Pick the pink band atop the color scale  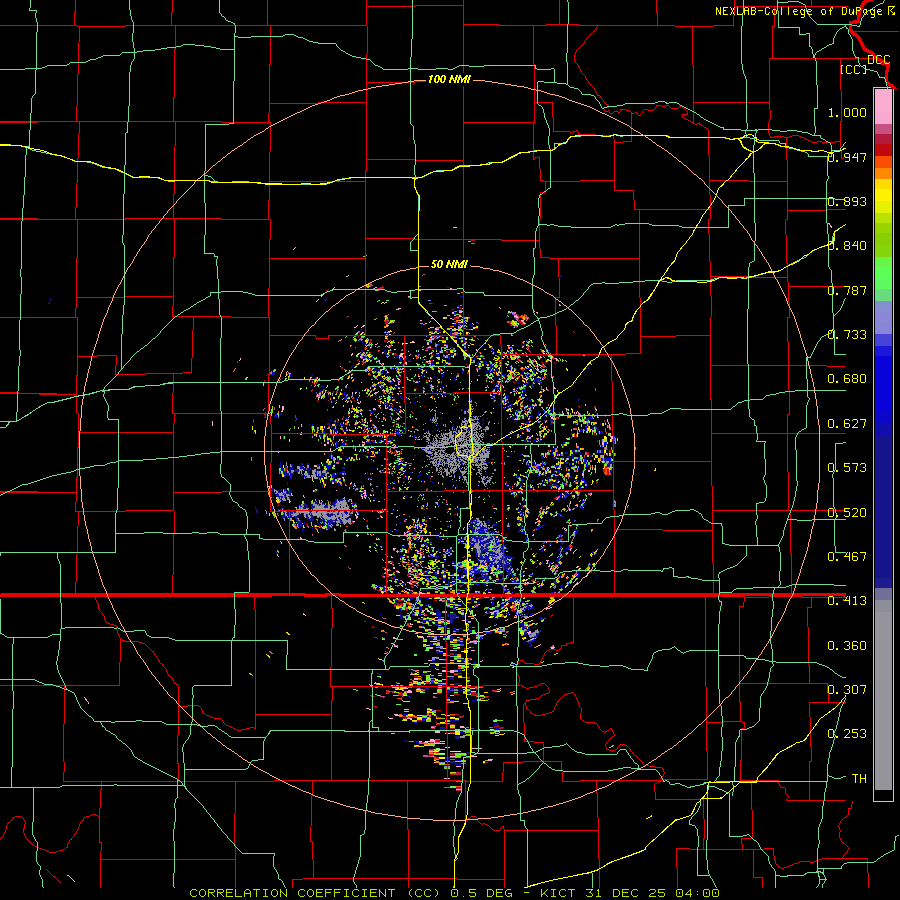883,106
